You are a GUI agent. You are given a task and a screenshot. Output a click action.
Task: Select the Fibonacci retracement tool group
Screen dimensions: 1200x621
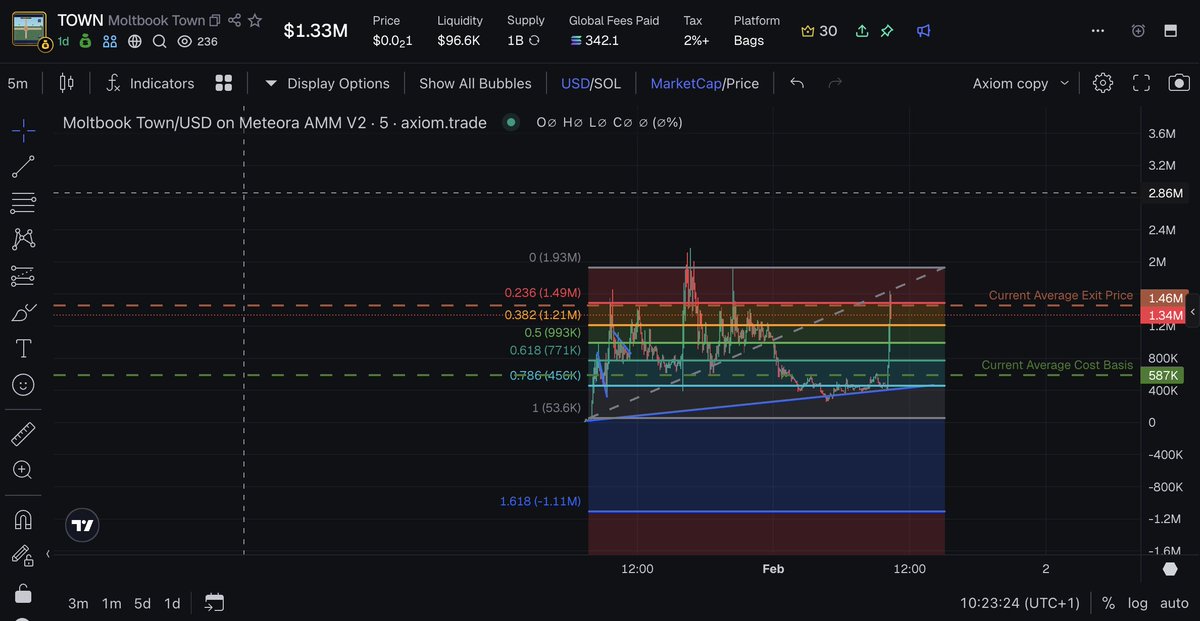pyautogui.click(x=23, y=203)
